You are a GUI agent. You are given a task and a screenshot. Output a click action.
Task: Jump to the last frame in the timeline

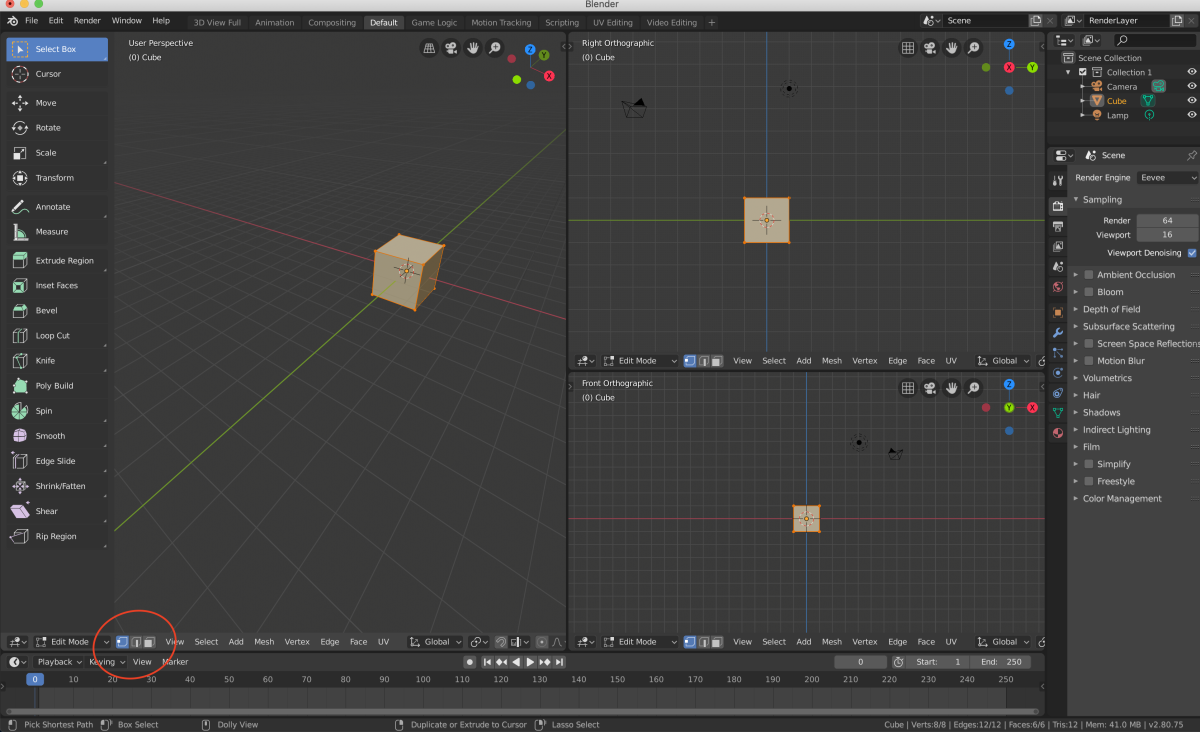tap(559, 661)
